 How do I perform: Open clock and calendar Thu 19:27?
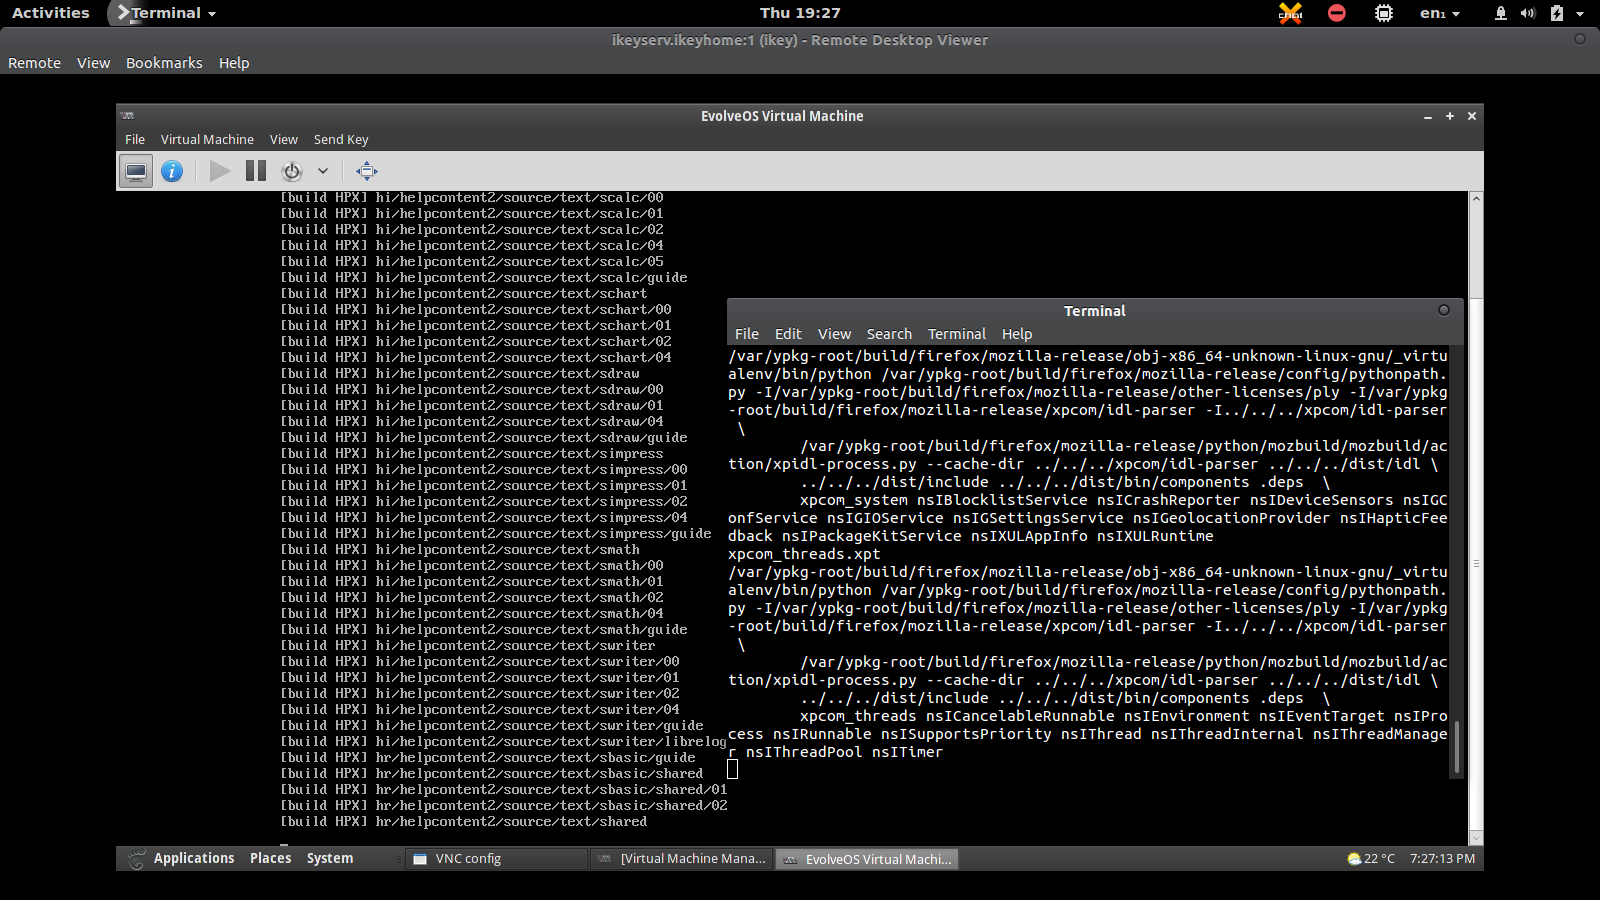[x=800, y=13]
